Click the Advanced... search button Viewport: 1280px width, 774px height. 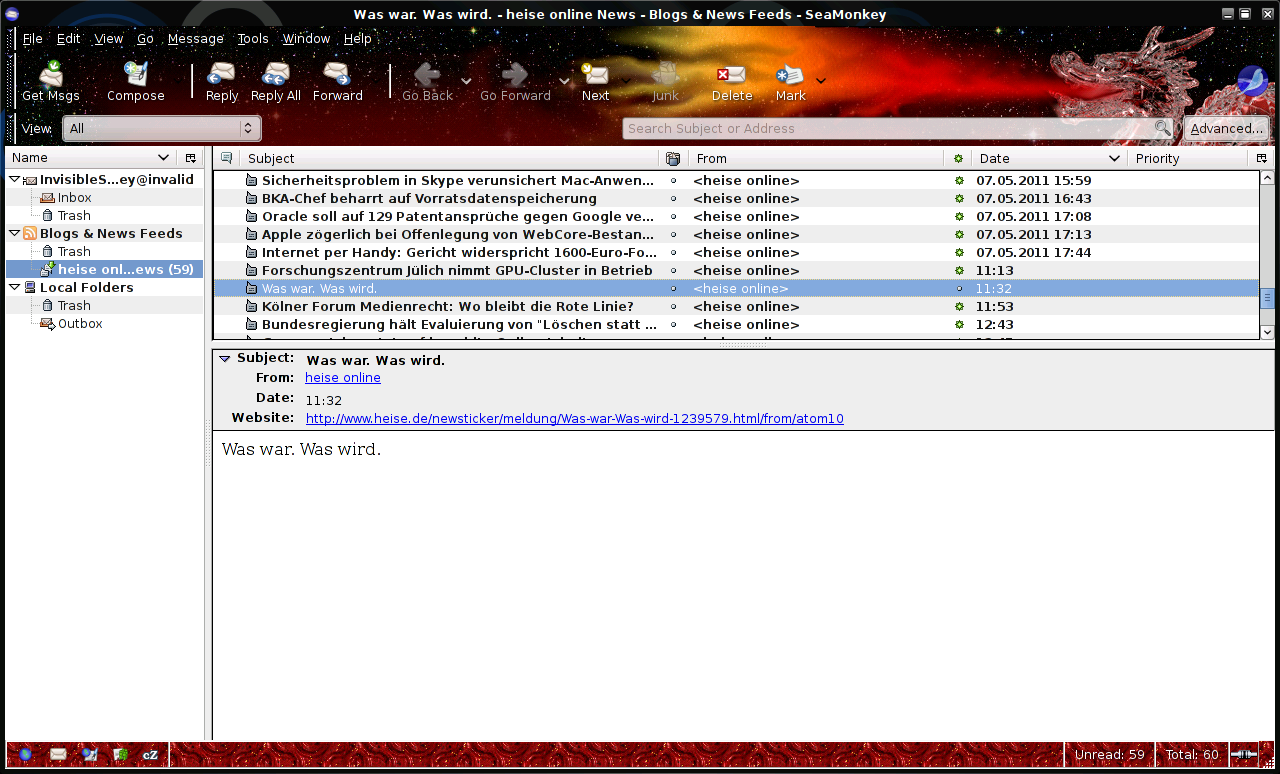(1226, 128)
